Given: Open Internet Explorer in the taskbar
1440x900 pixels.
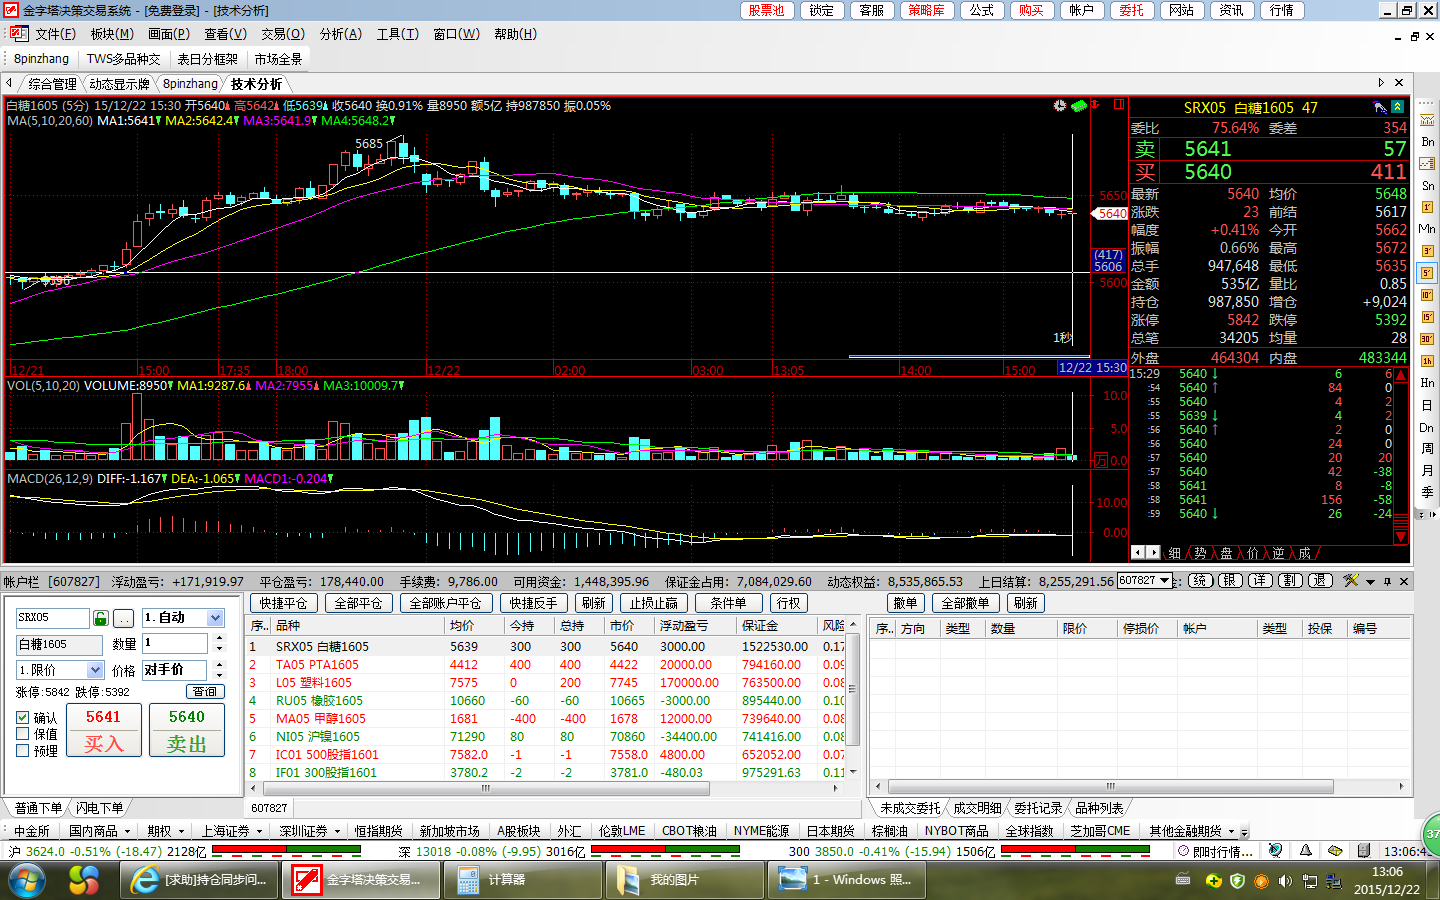Looking at the screenshot, I should click(x=146, y=880).
